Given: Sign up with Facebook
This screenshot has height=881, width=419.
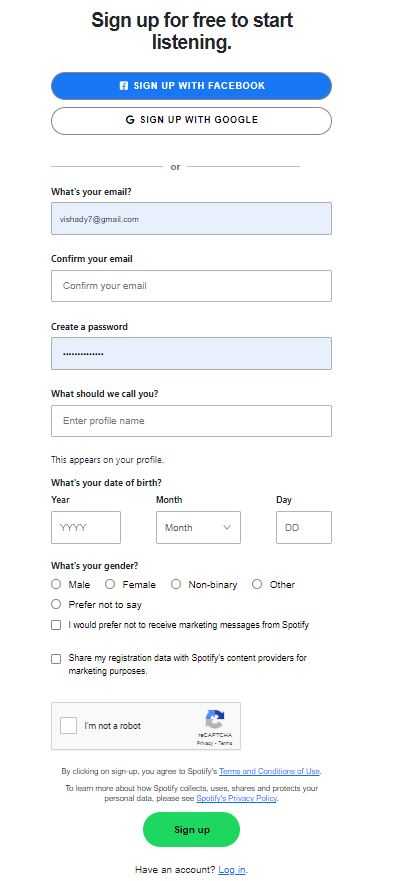Looking at the screenshot, I should pyautogui.click(x=192, y=86).
